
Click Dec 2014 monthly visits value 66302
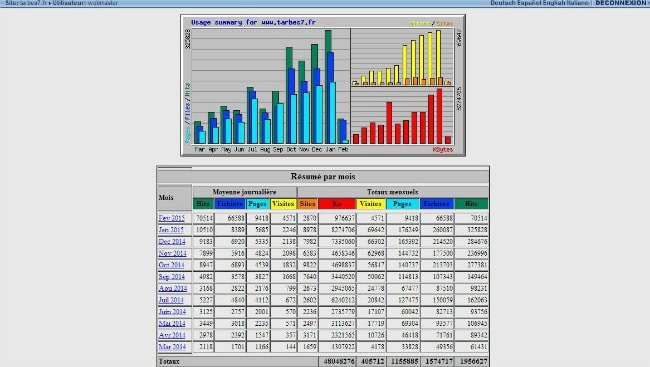[x=376, y=241]
